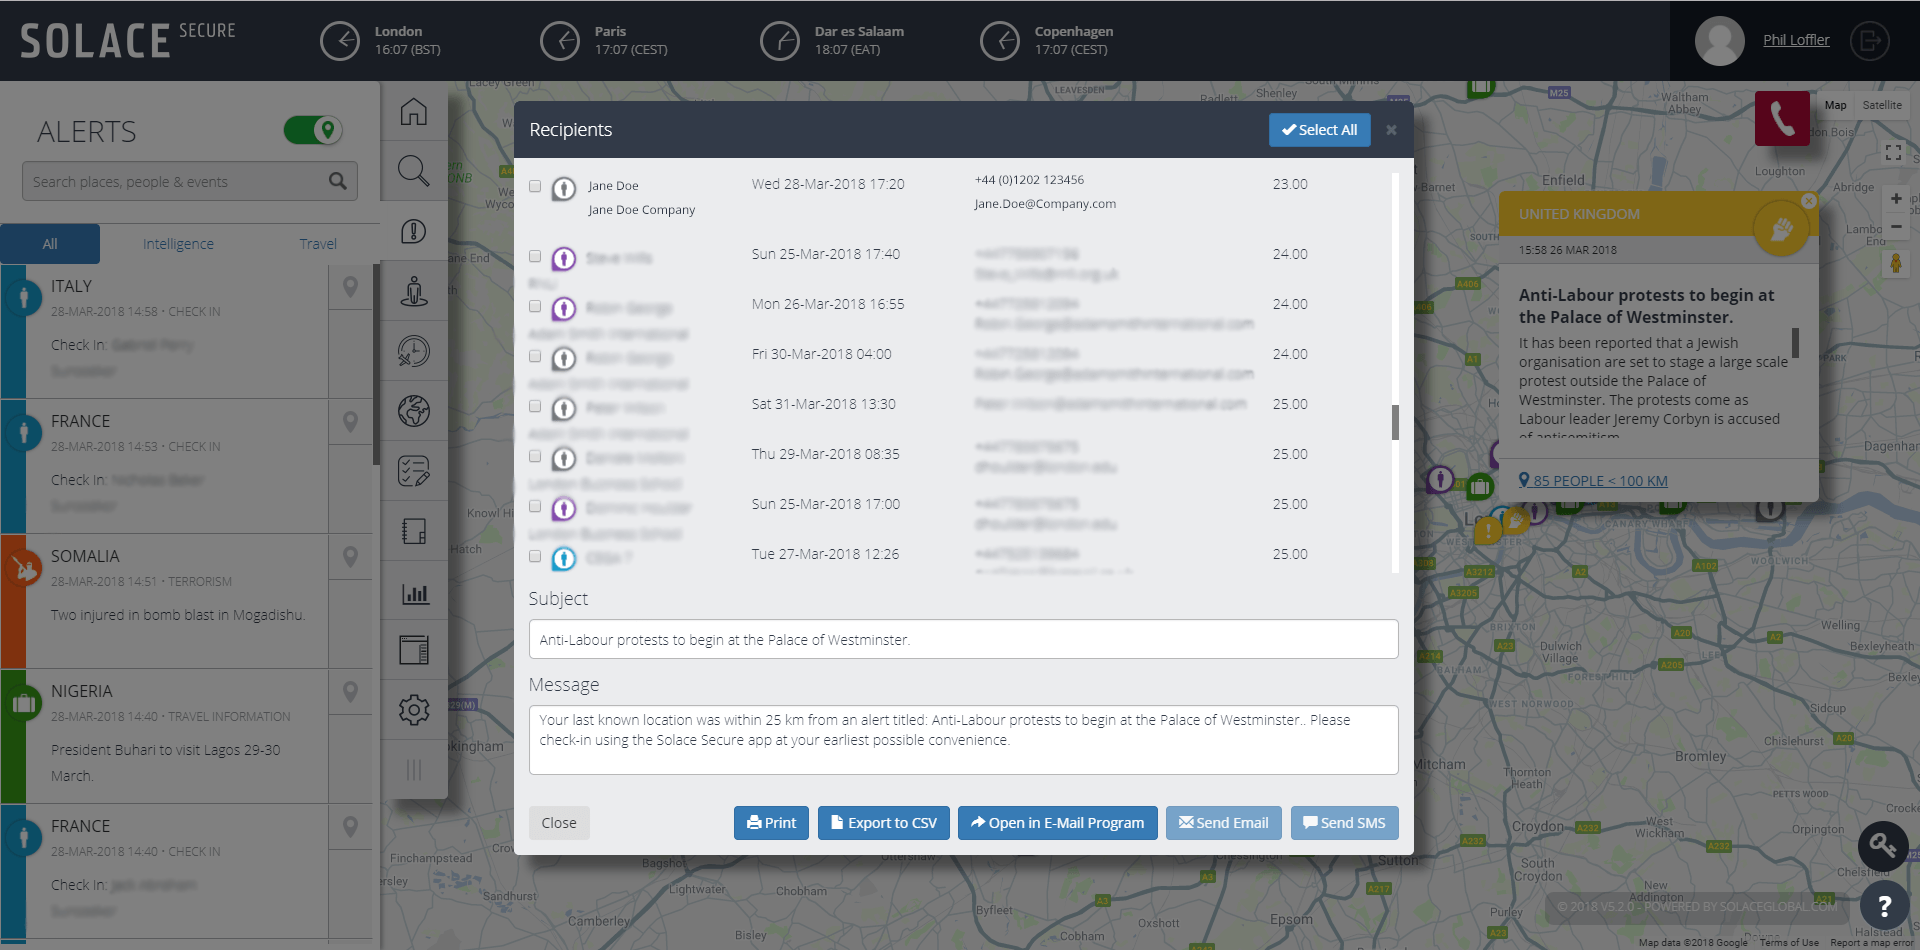Switch the map to Map view
Image resolution: width=1920 pixels, height=950 pixels.
[1836, 105]
